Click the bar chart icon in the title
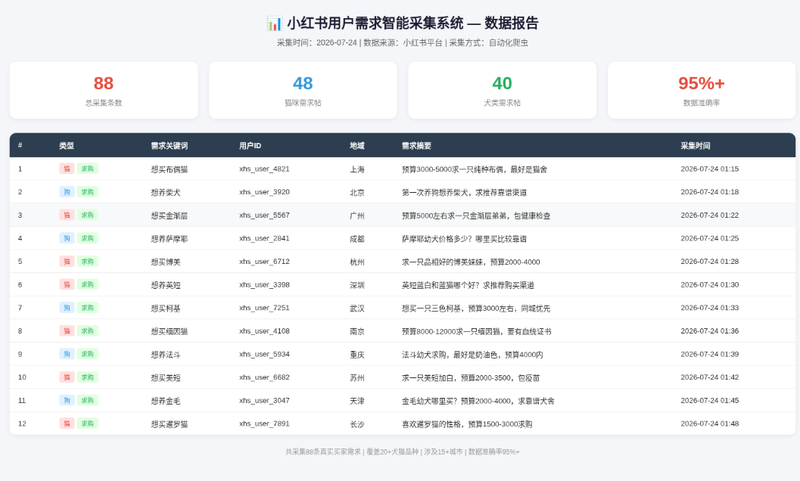The width and height of the screenshot is (800, 481). (274, 23)
